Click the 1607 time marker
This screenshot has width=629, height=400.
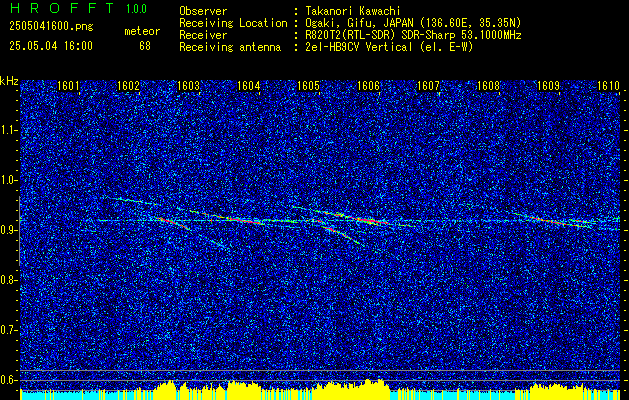[428, 85]
